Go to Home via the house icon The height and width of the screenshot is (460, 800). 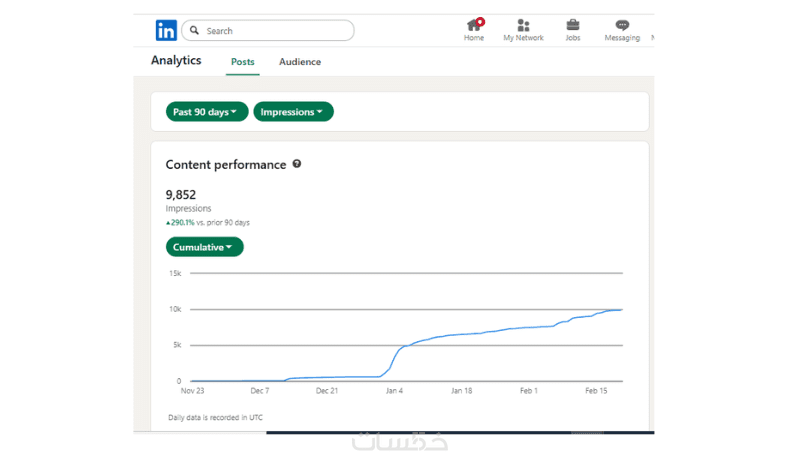click(x=474, y=25)
